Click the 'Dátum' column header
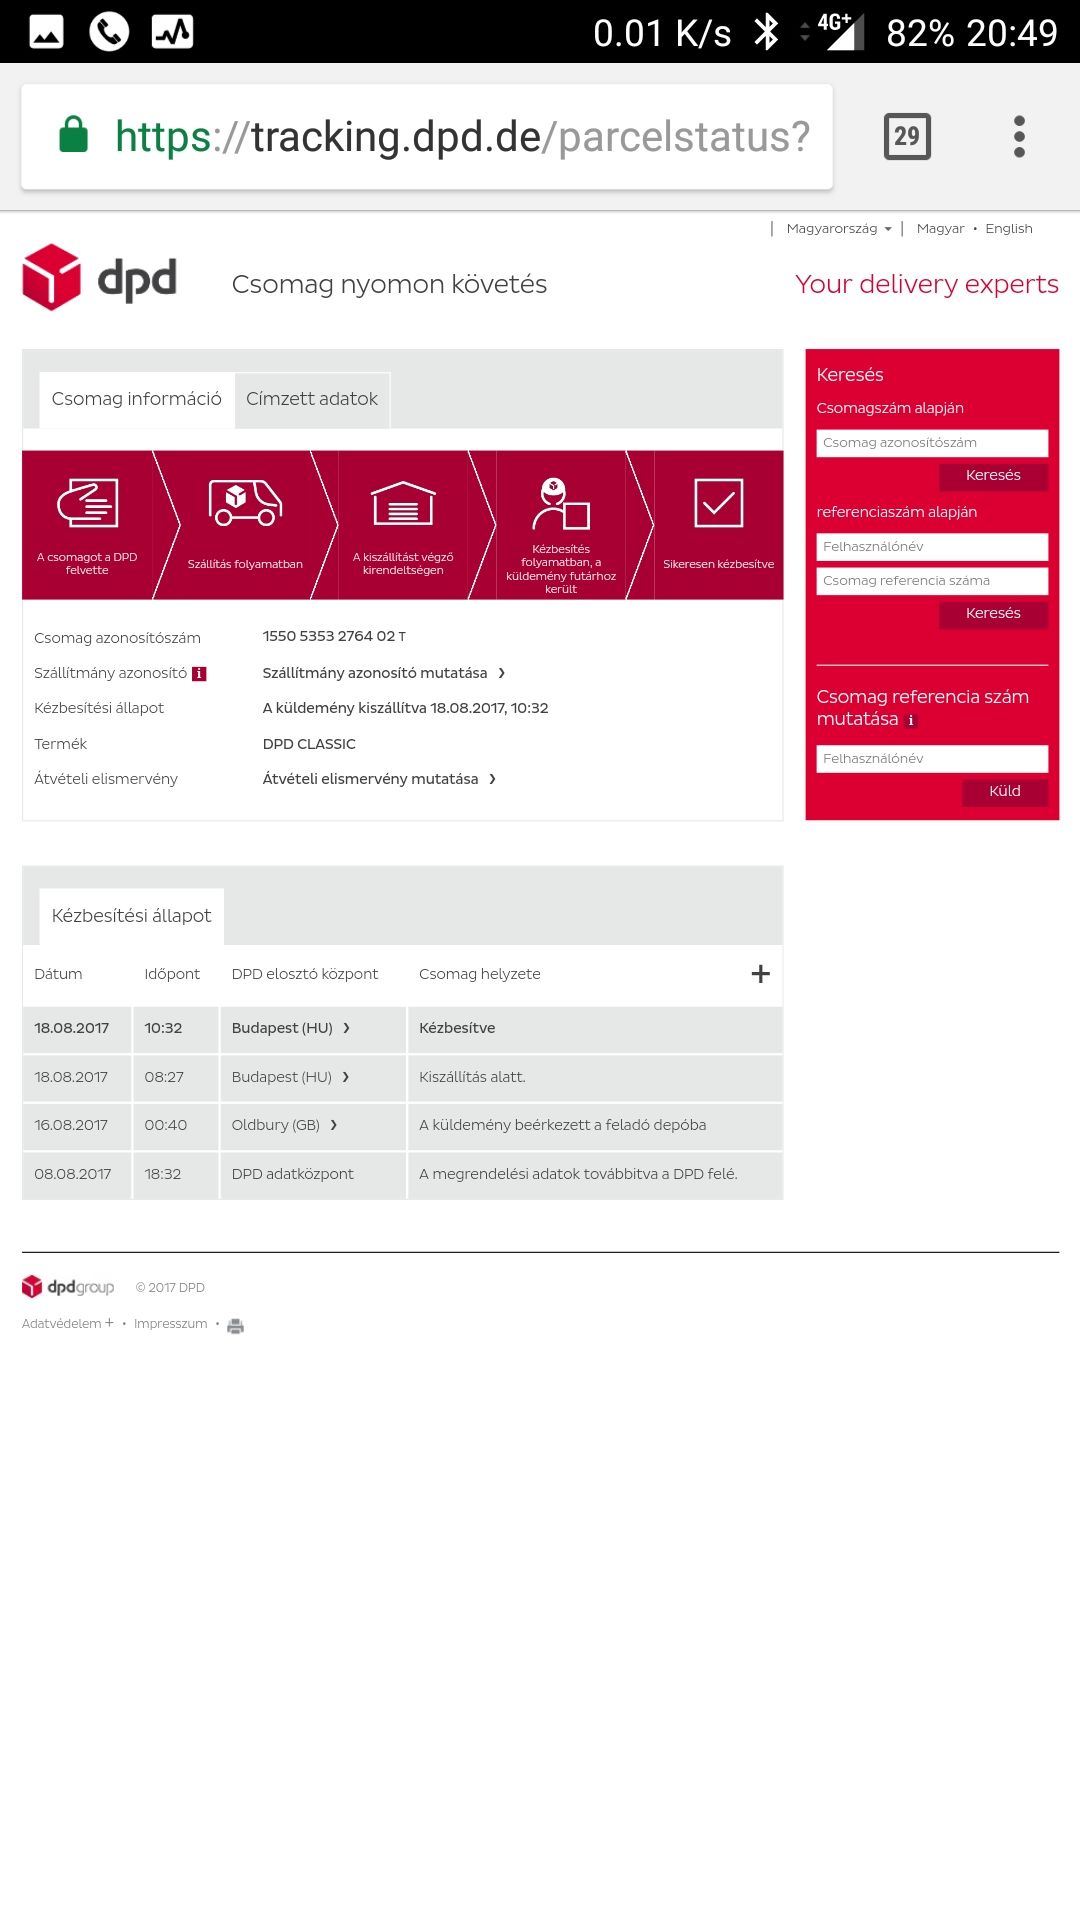This screenshot has width=1080, height=1920. (58, 974)
